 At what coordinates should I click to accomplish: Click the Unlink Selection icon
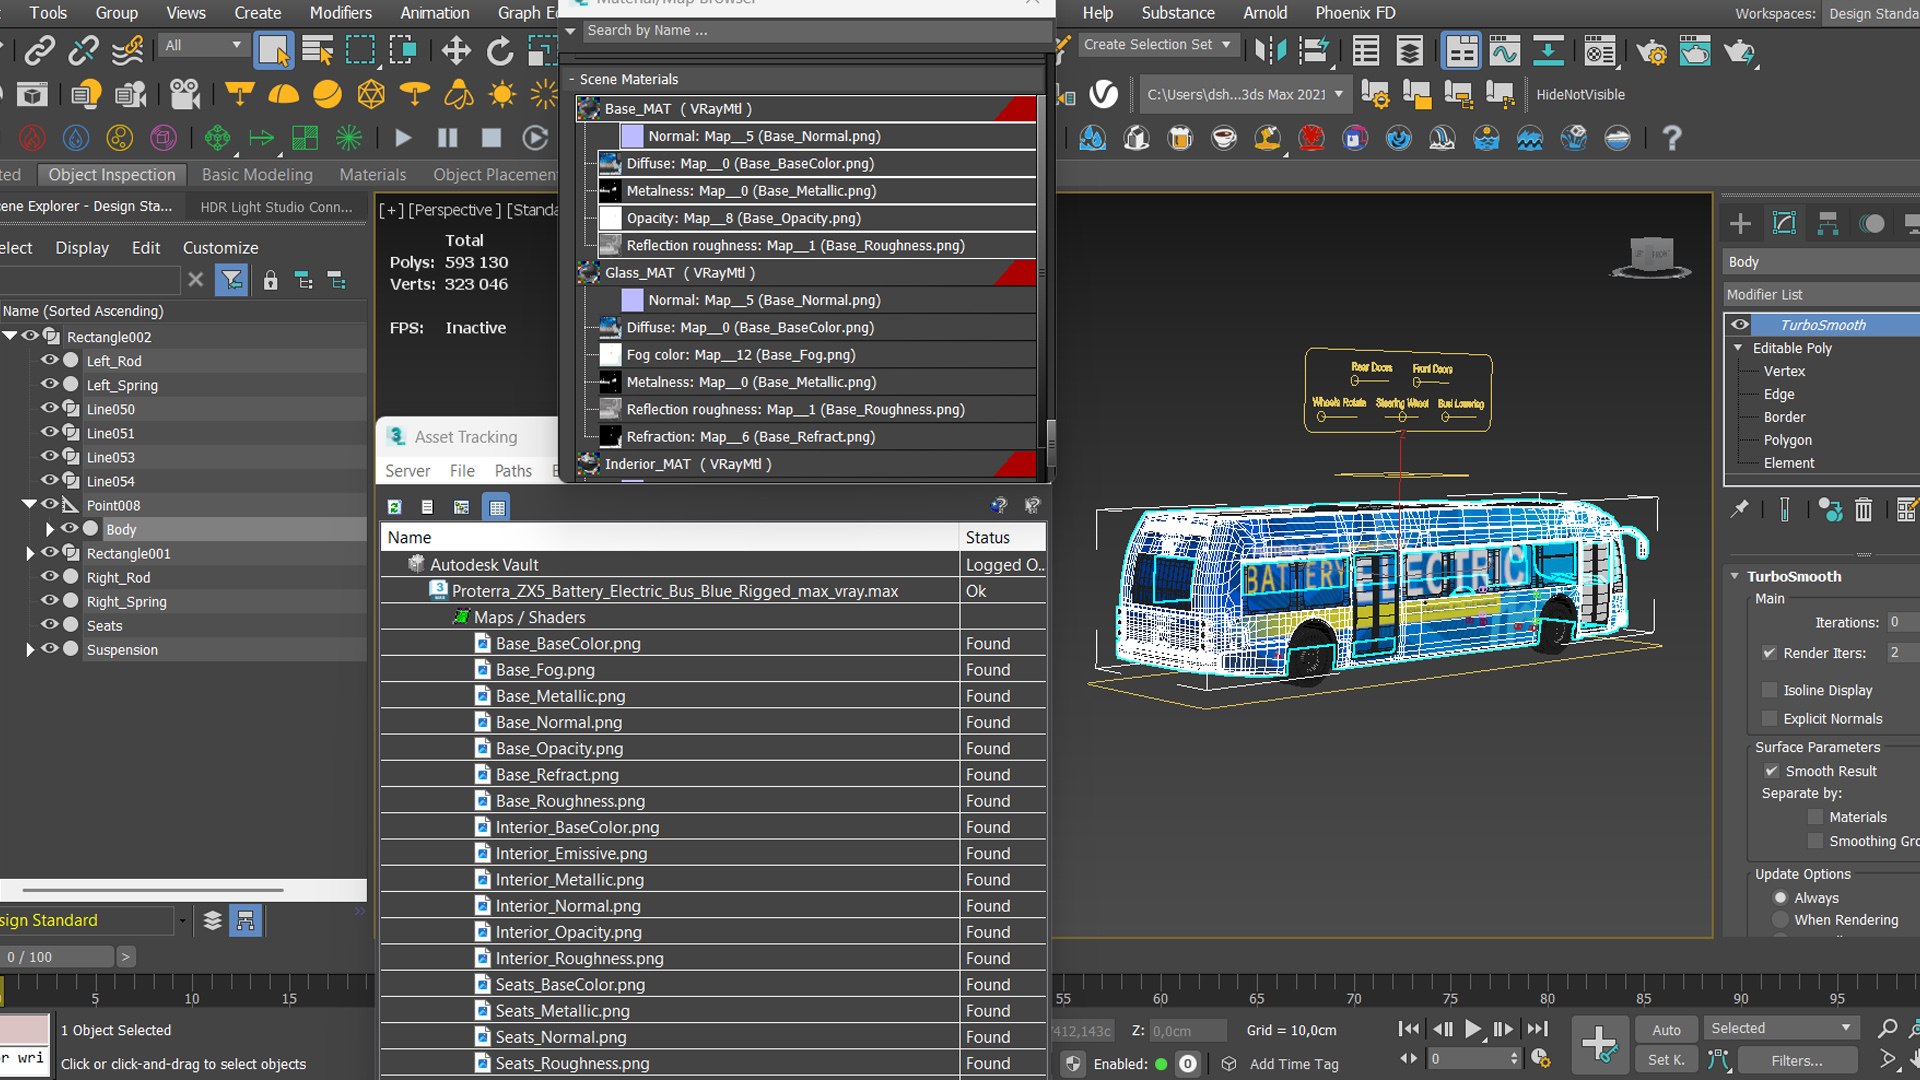pyautogui.click(x=84, y=50)
